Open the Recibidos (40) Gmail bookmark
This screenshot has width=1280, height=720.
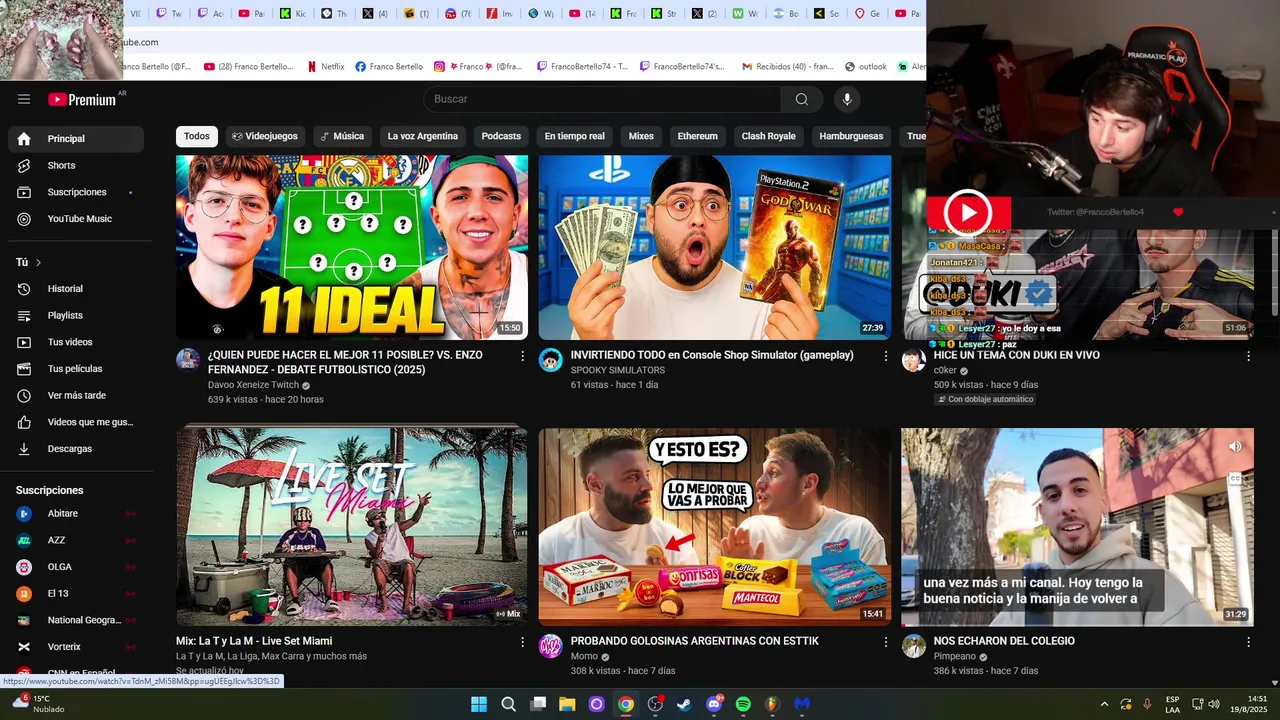click(786, 67)
